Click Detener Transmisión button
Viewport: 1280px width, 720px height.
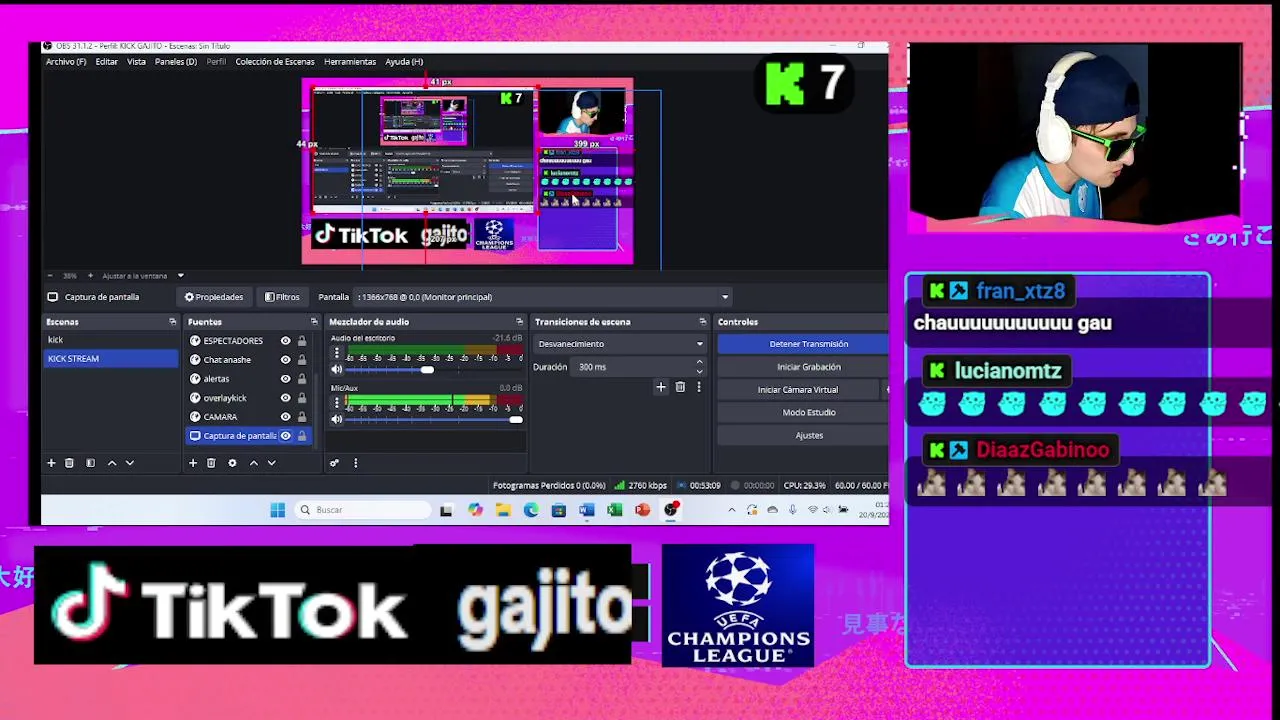(804, 344)
